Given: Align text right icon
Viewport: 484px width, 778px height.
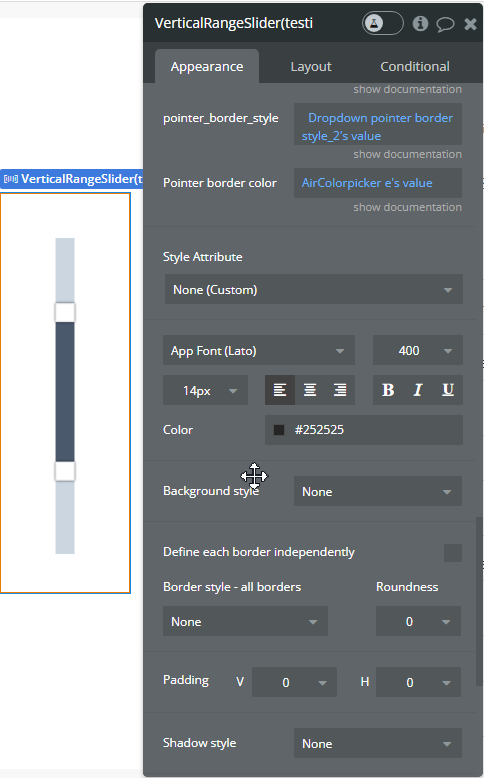Looking at the screenshot, I should point(340,390).
